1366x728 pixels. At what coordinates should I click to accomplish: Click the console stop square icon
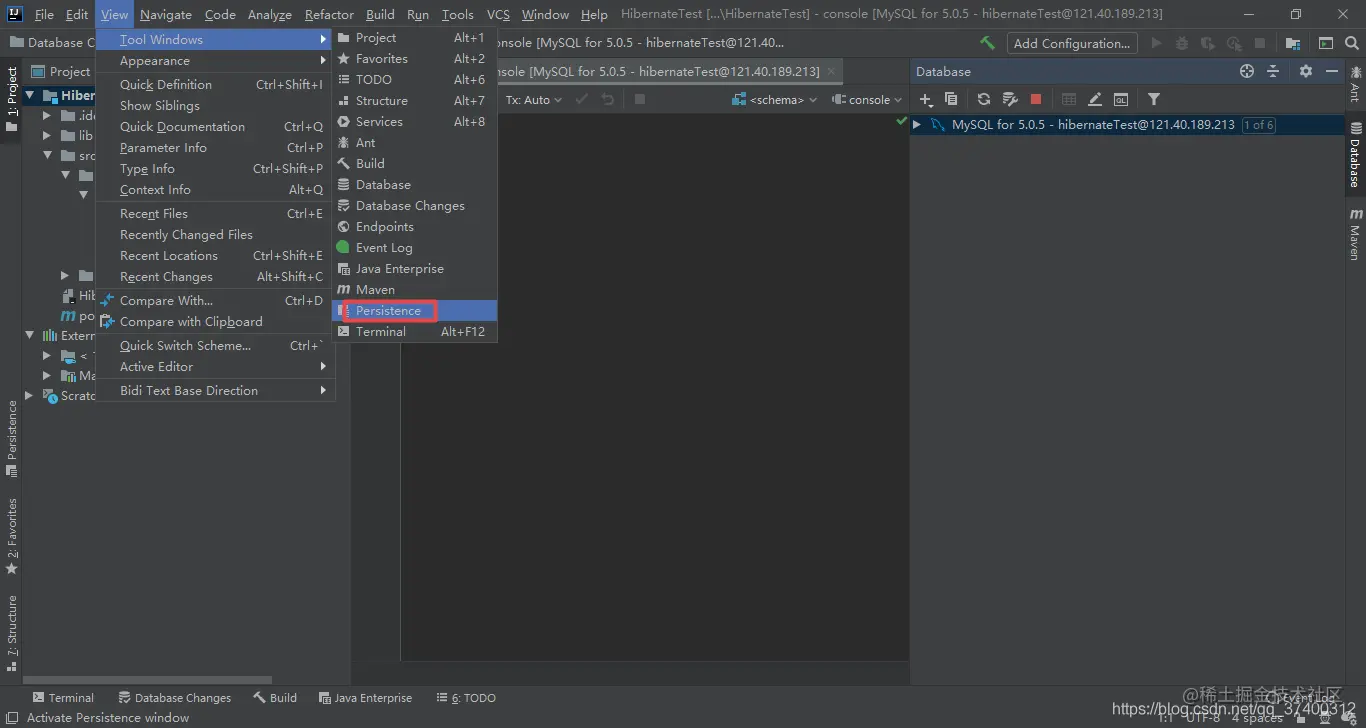click(x=640, y=99)
